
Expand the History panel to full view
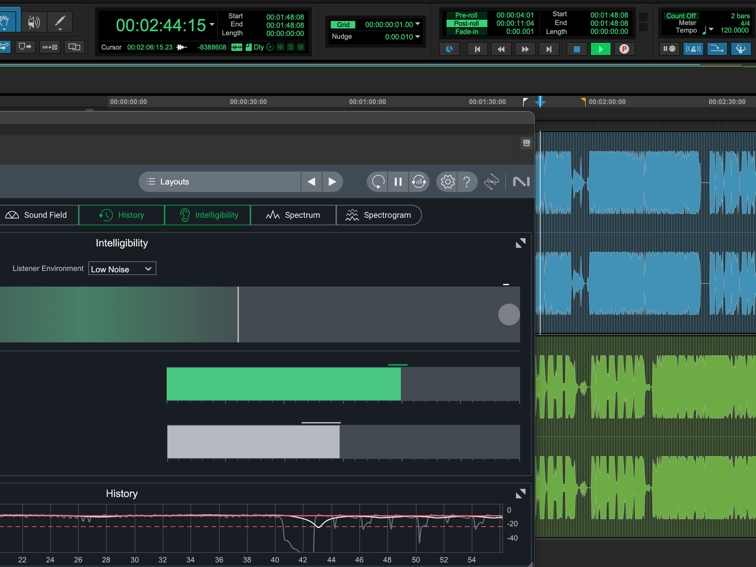tap(521, 494)
